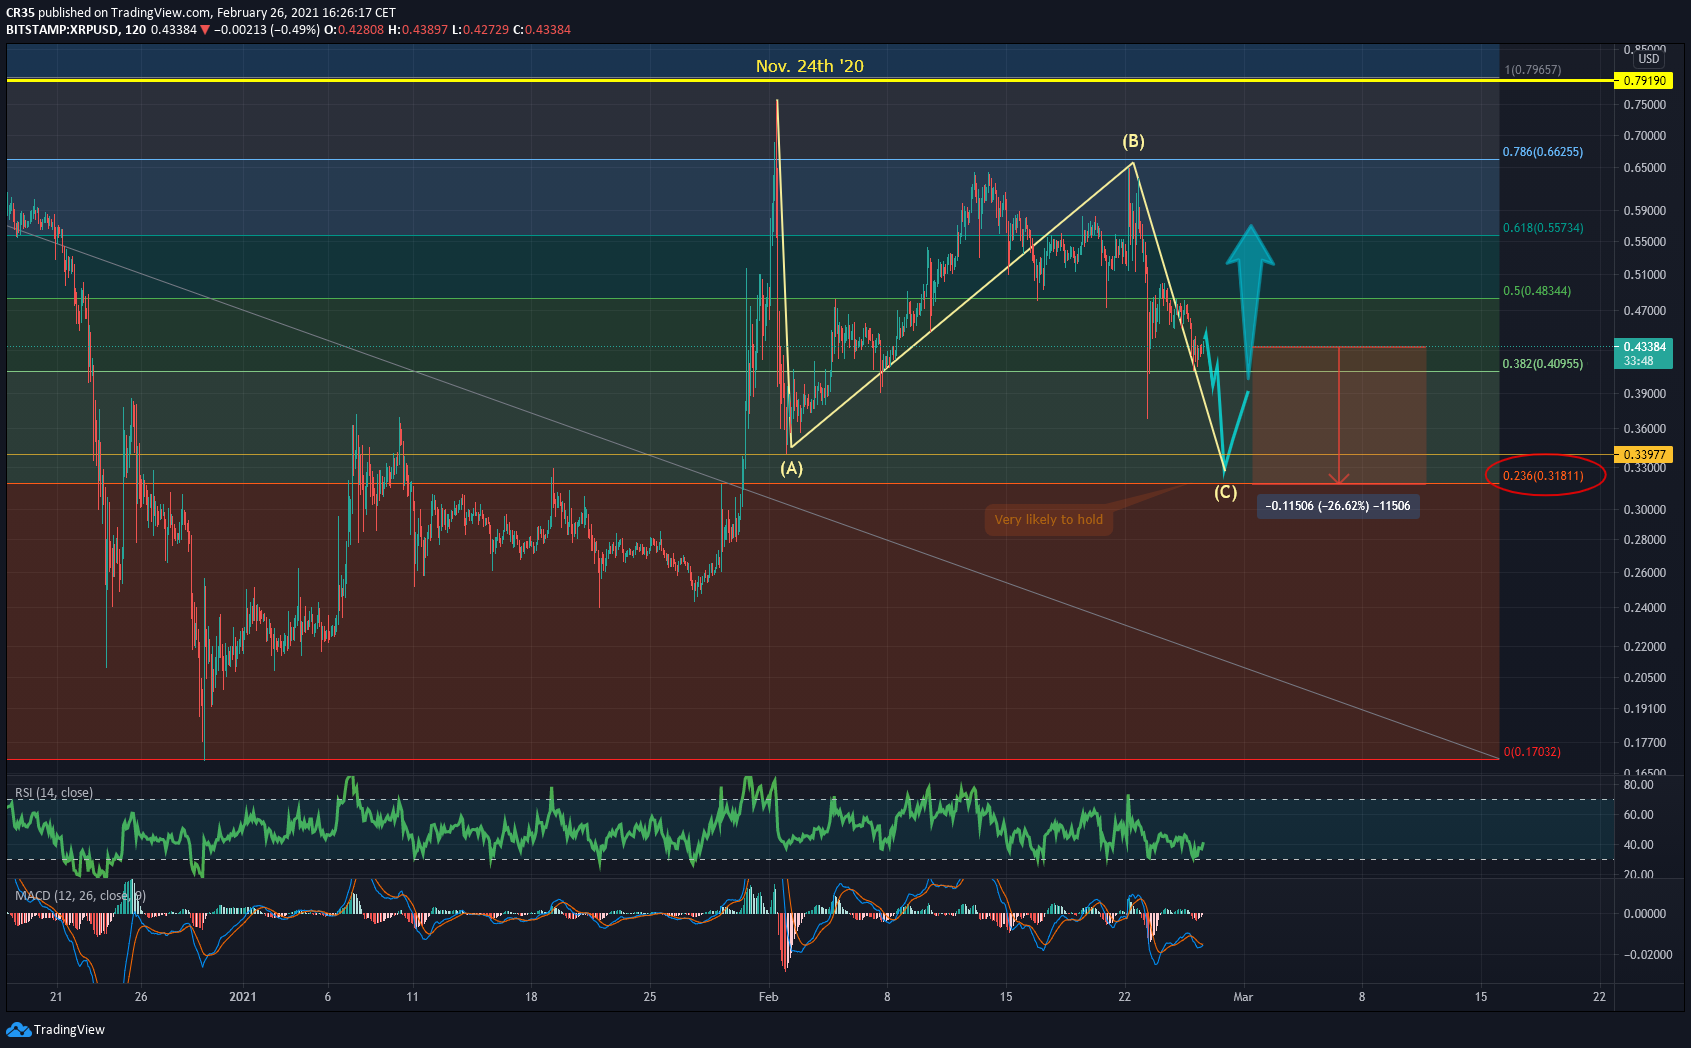Select the change value −0.00213 (−0.49%)
Image resolution: width=1691 pixels, height=1048 pixels.
pyautogui.click(x=265, y=30)
